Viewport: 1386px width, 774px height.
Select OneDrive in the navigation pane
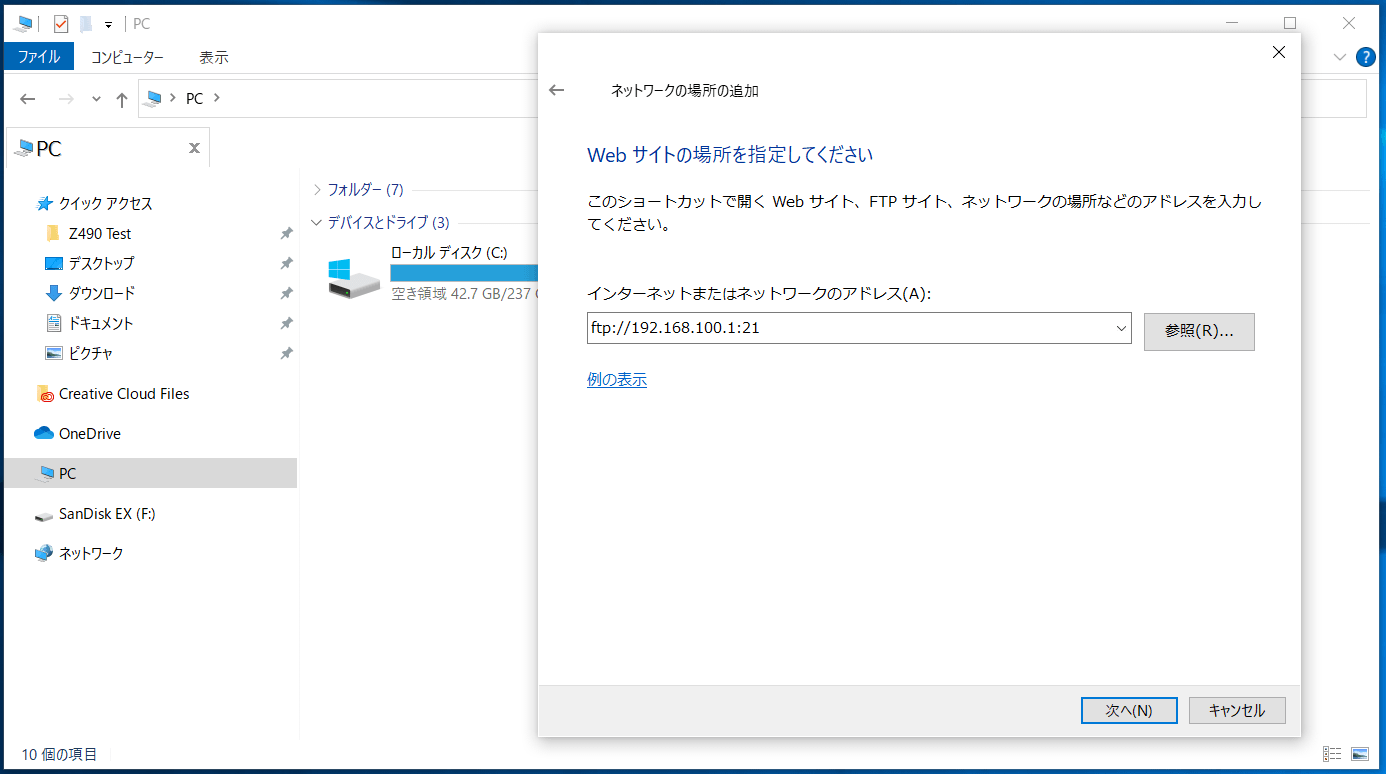tap(90, 434)
